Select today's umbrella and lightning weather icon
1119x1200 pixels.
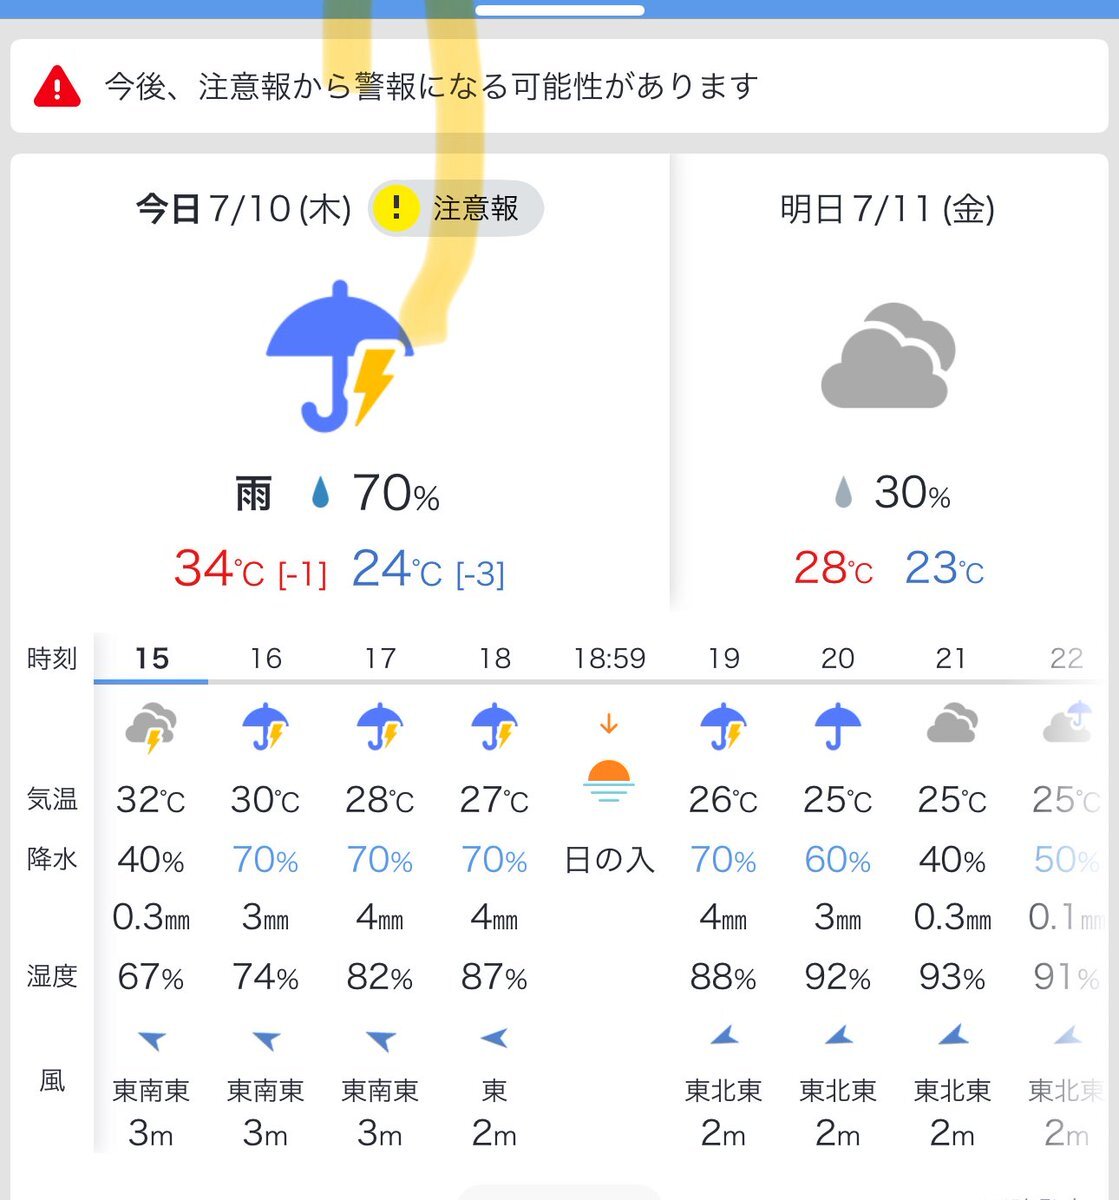[340, 356]
